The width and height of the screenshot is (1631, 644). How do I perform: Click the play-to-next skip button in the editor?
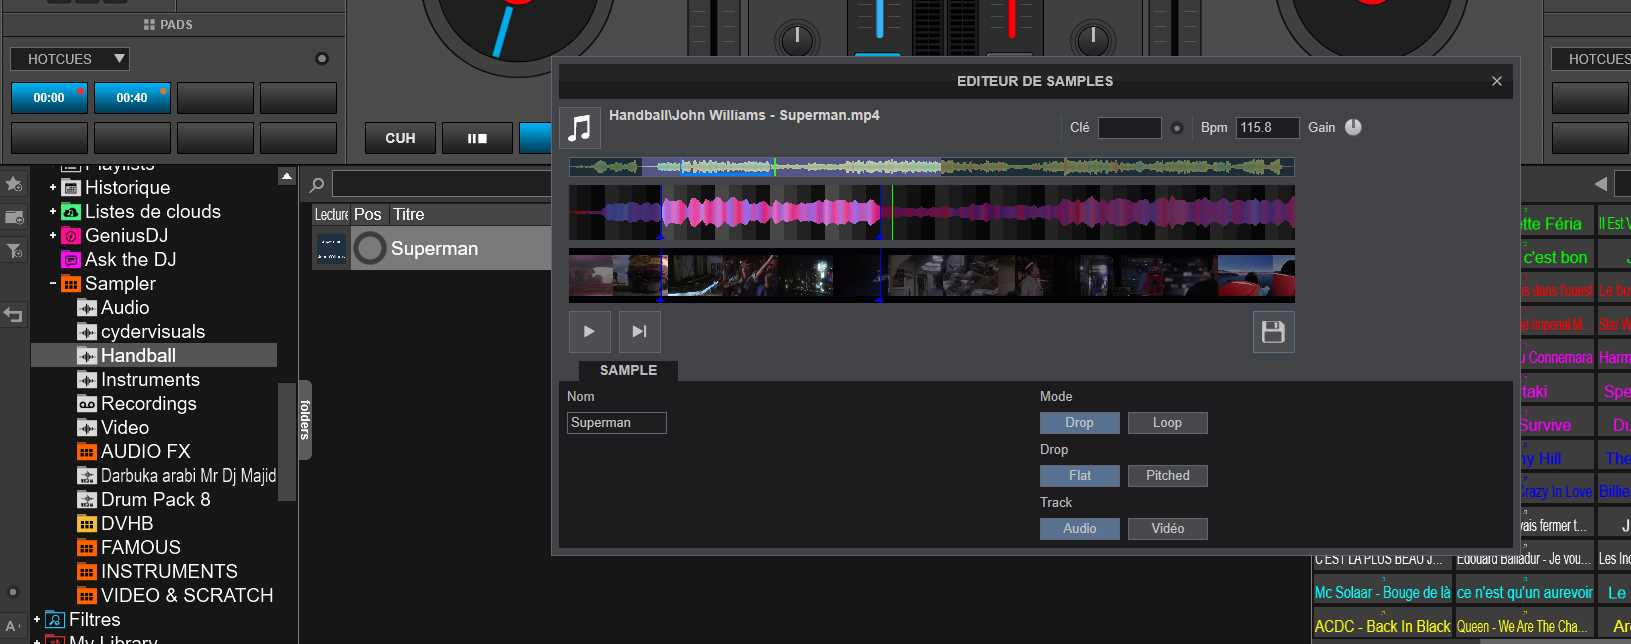point(639,332)
